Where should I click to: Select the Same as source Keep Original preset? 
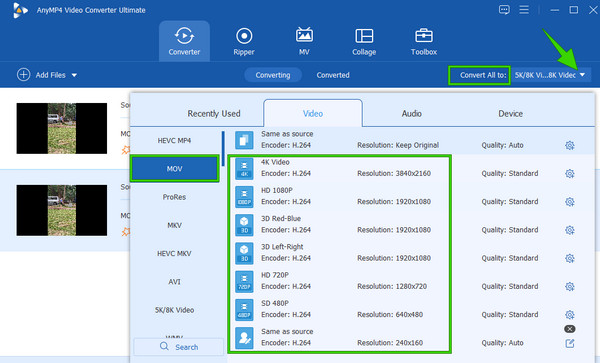pos(411,140)
